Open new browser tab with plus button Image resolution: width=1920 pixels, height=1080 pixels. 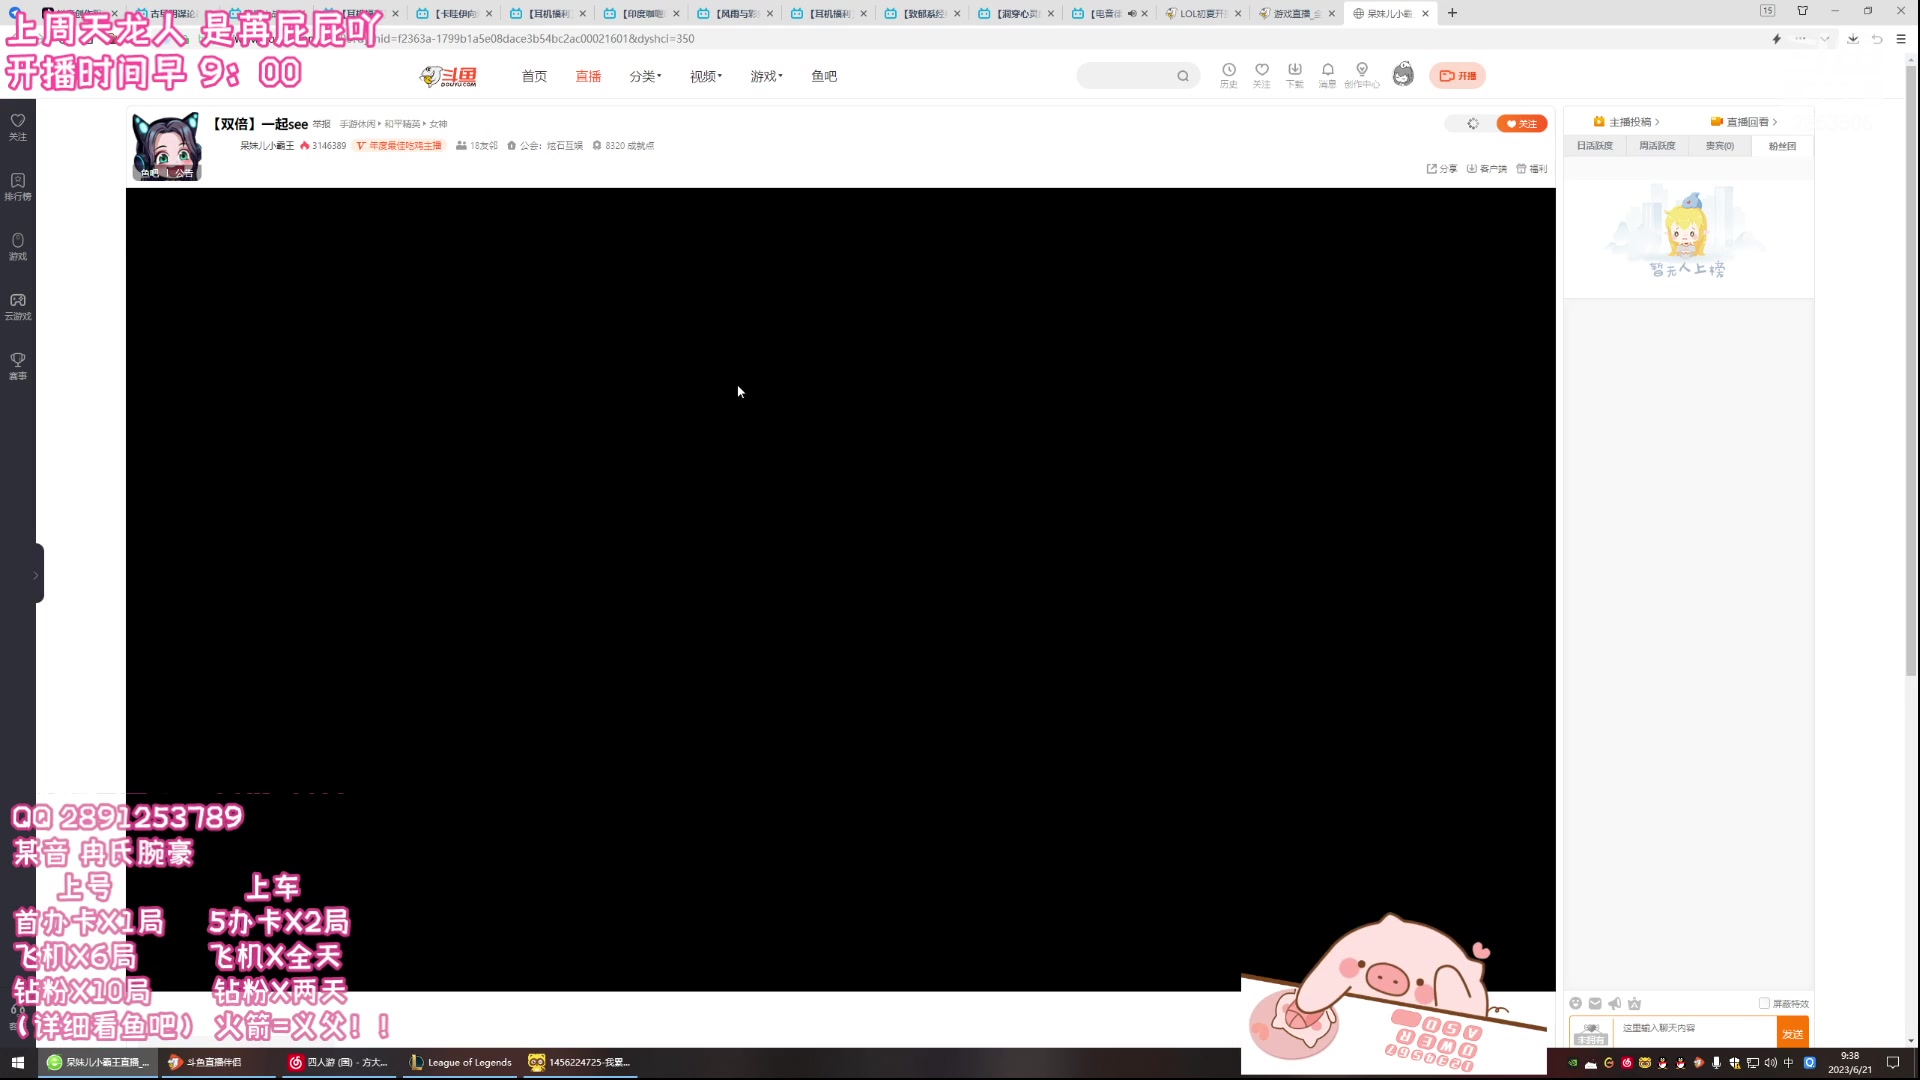coord(1452,13)
